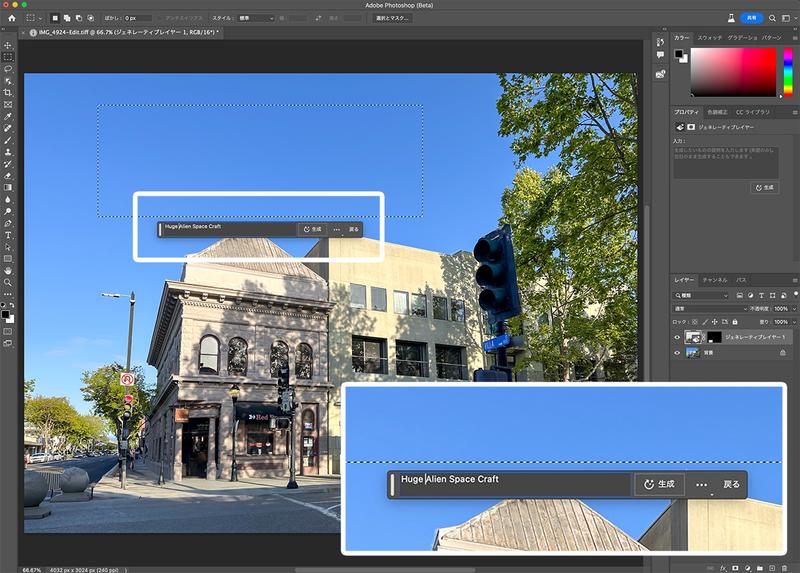The width and height of the screenshot is (800, 573).
Task: Toggle lock all padlock icon
Action: click(x=735, y=322)
